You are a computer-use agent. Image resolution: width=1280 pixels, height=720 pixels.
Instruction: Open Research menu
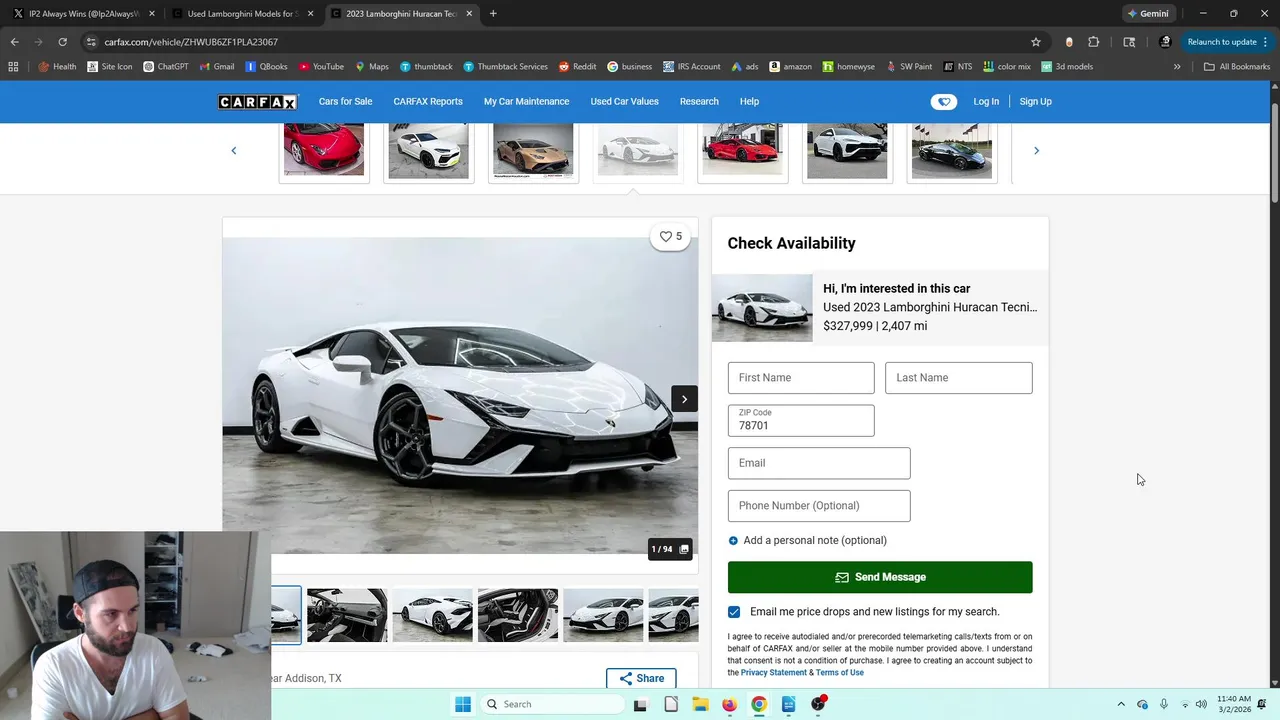699,102
